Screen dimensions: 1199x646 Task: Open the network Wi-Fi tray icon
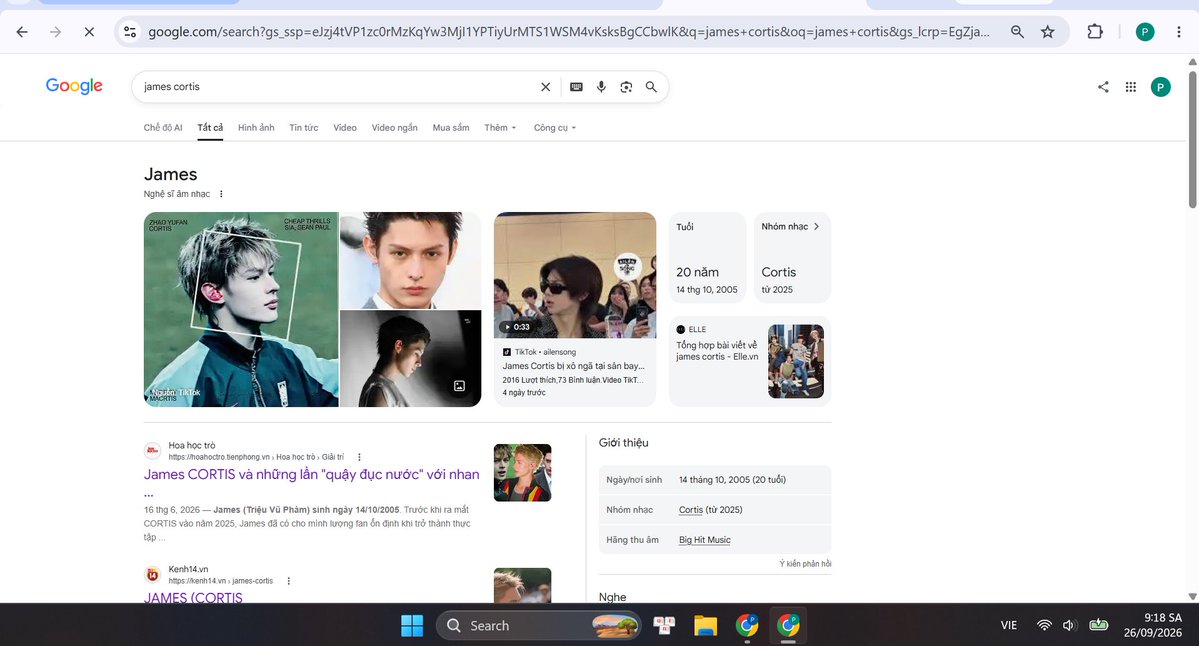pyautogui.click(x=1044, y=625)
